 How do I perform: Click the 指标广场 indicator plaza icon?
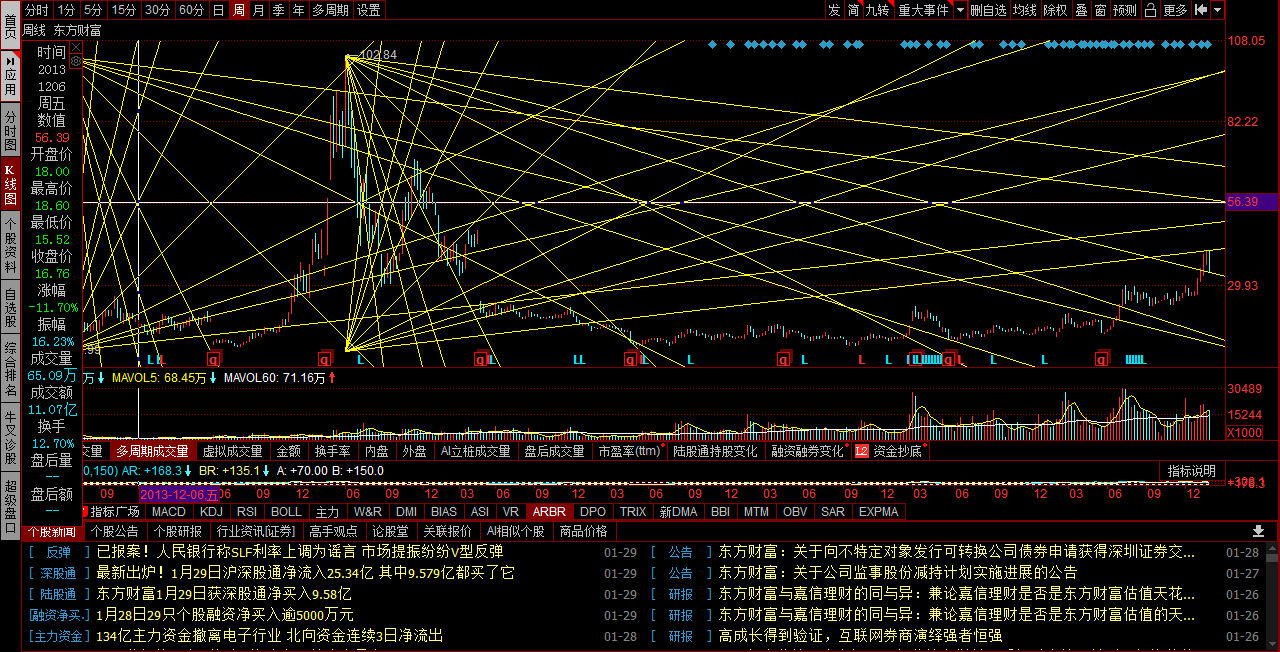(115, 511)
